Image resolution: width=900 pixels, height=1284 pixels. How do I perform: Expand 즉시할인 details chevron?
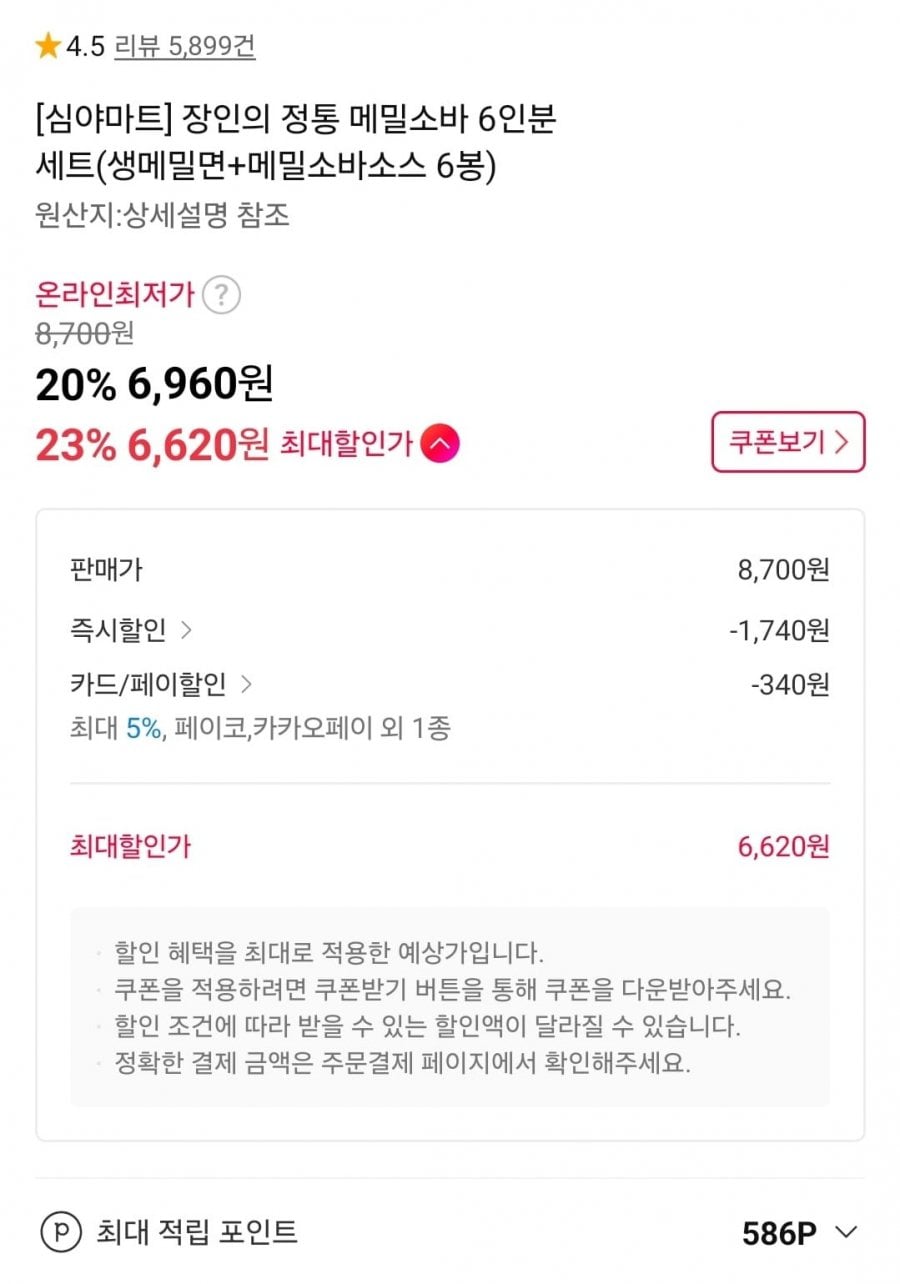(x=186, y=630)
